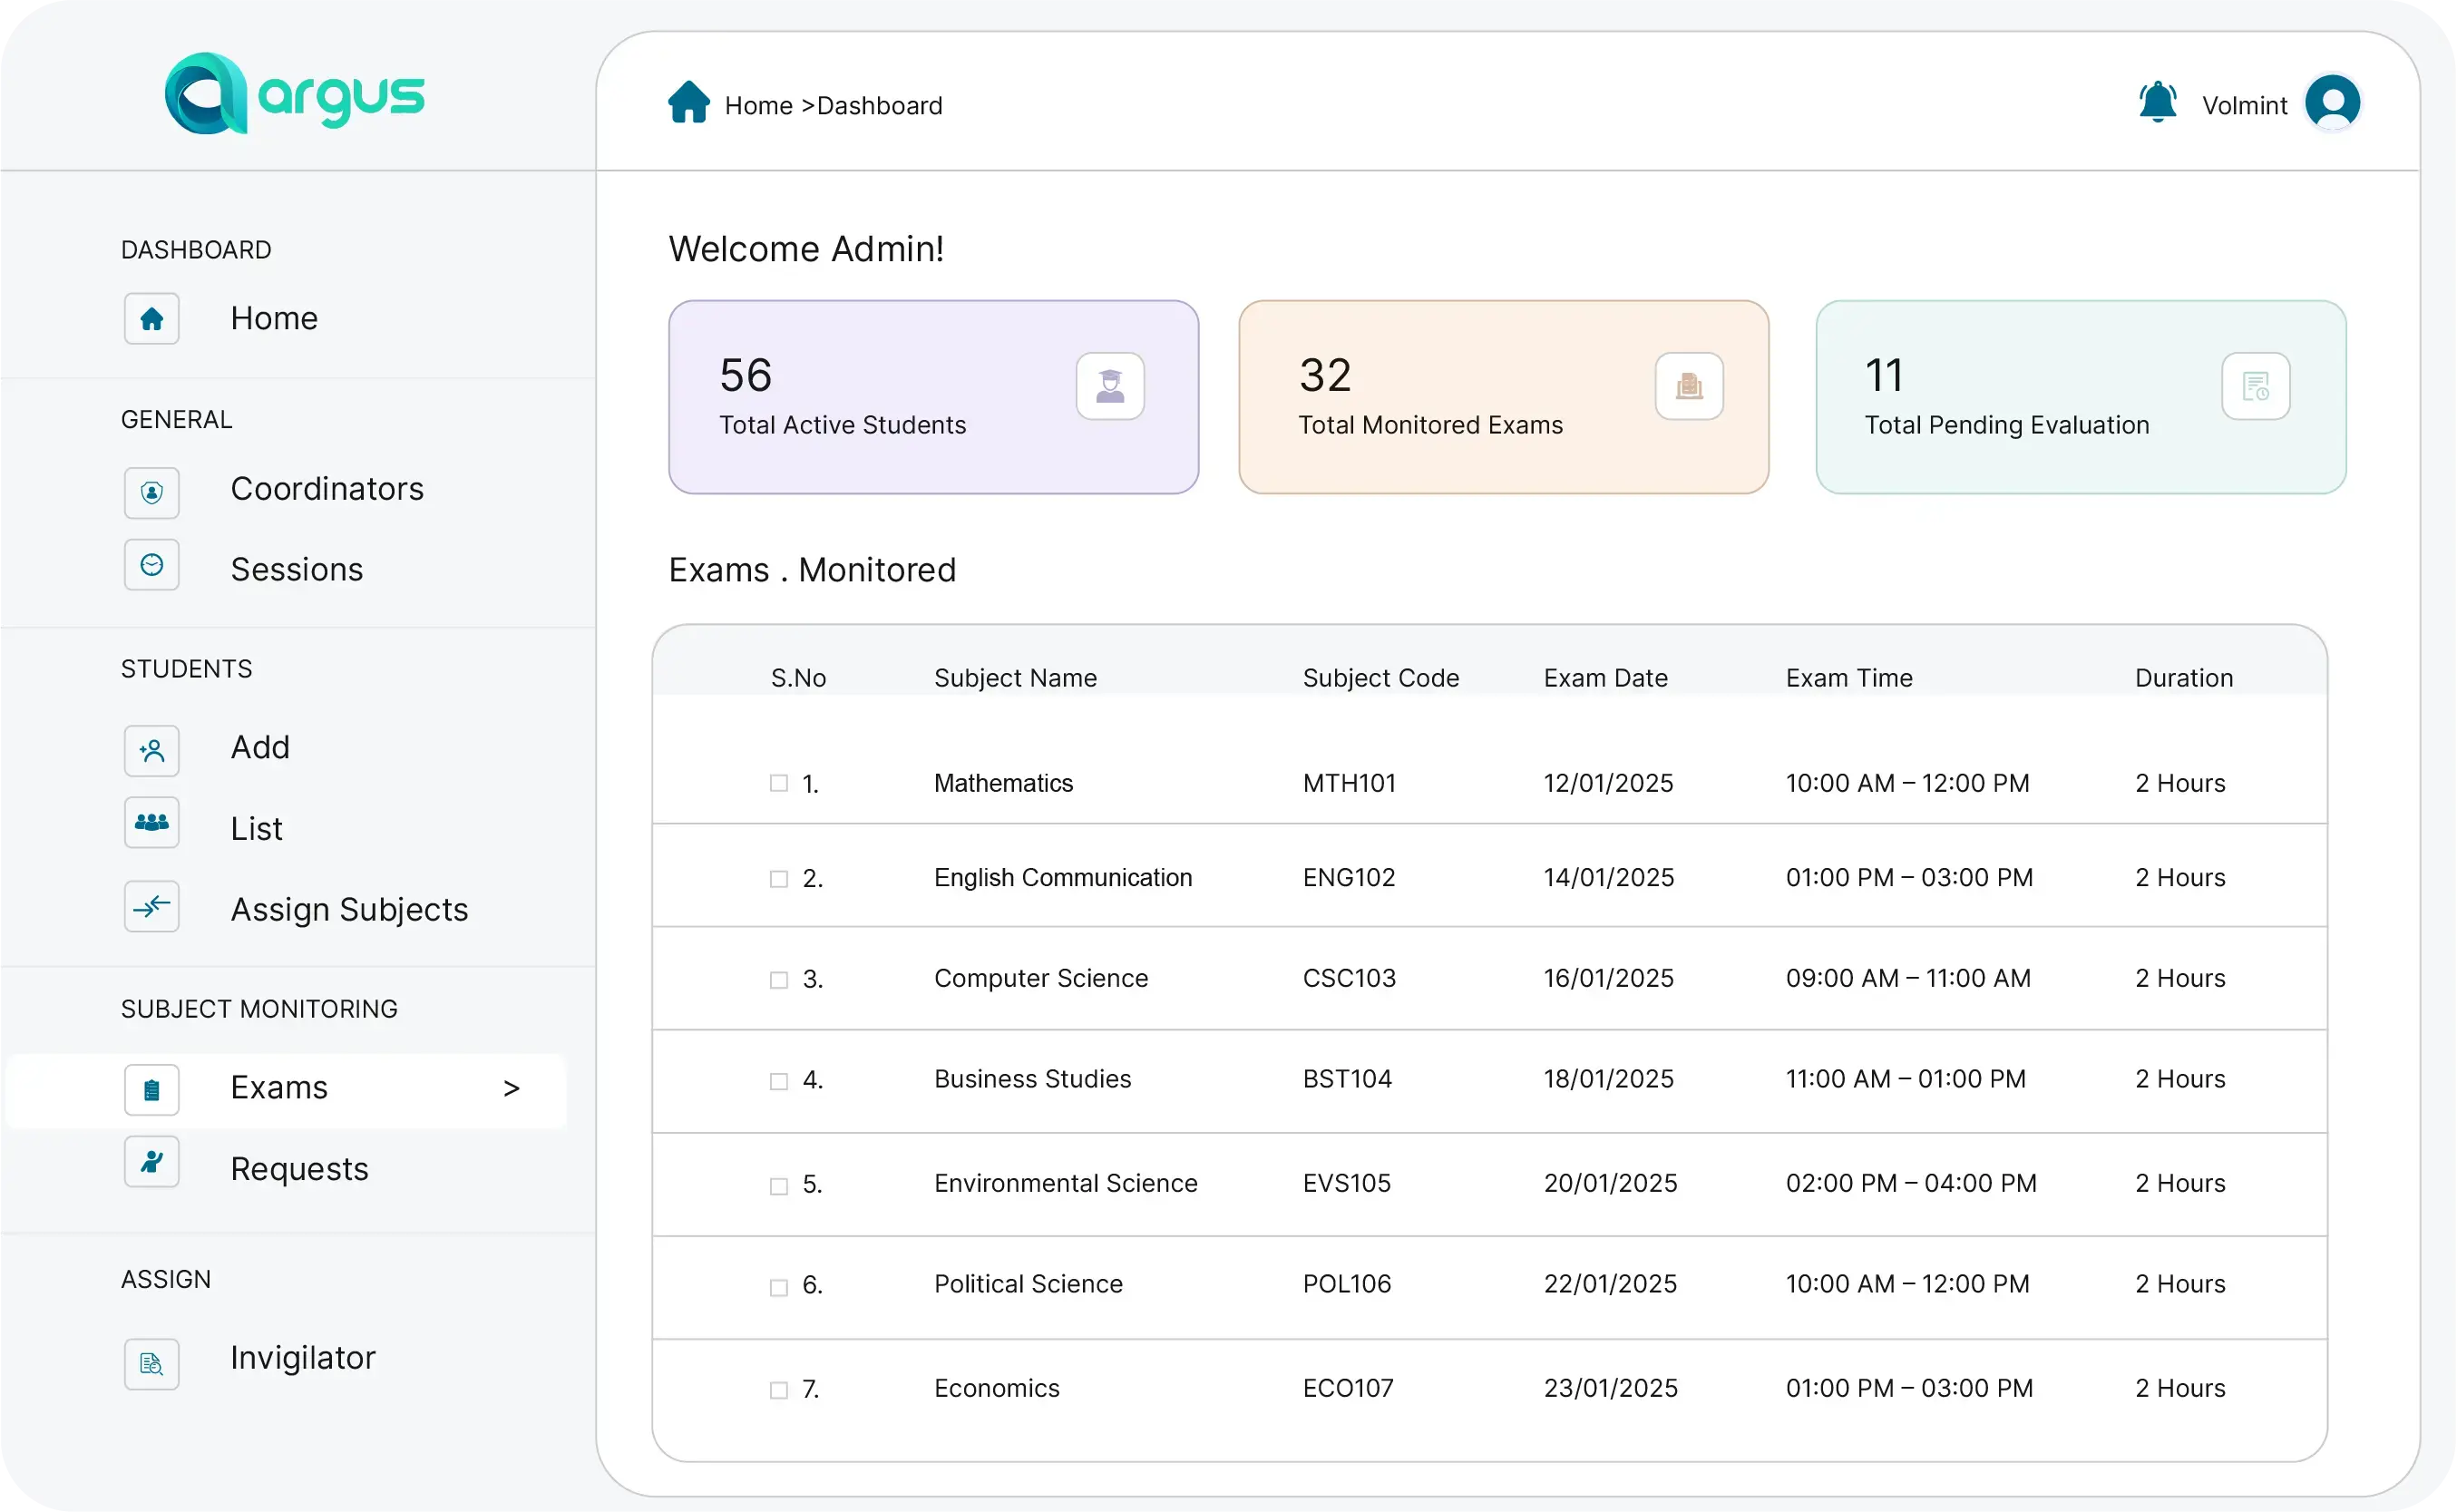Screen dimensions: 2457x1512
Task: Go to Home in the sidebar
Action: [x=274, y=318]
